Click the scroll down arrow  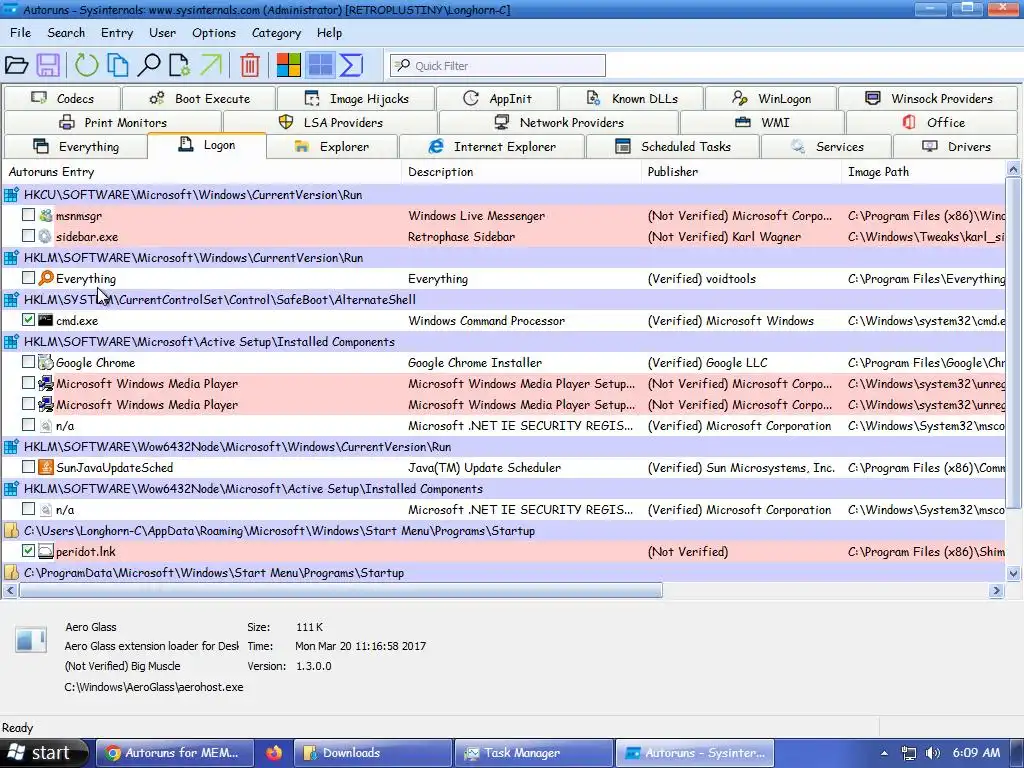pos(1013,573)
